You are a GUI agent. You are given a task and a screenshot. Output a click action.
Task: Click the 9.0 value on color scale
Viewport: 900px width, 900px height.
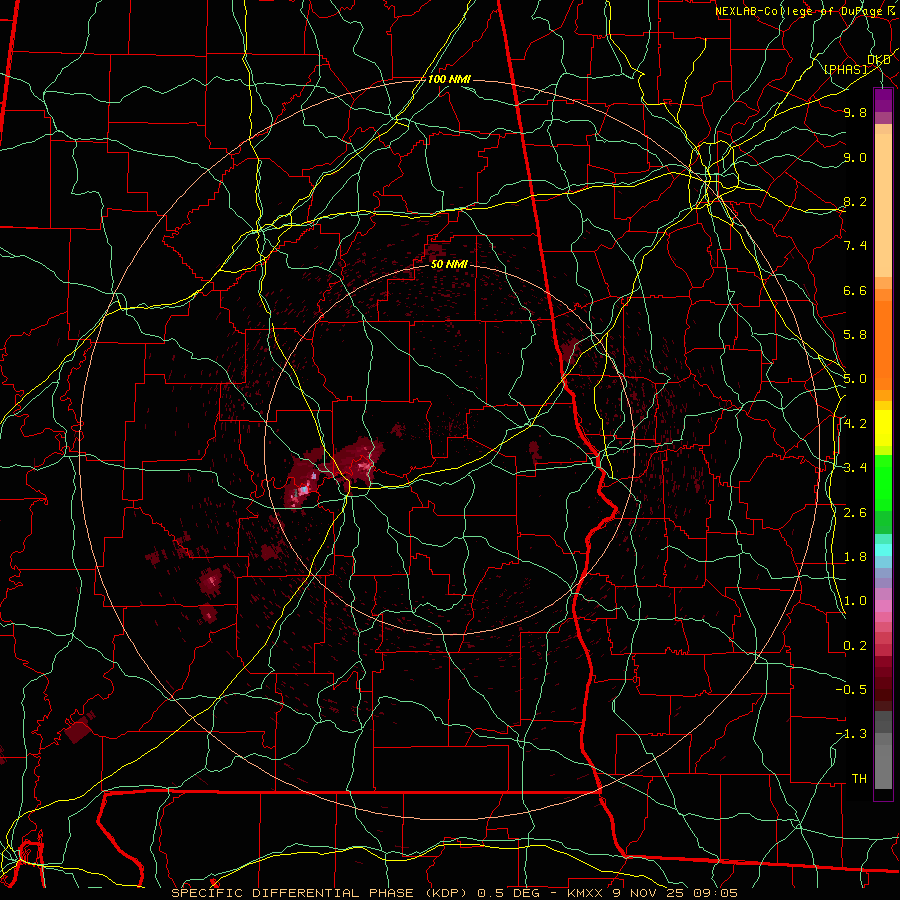[855, 157]
